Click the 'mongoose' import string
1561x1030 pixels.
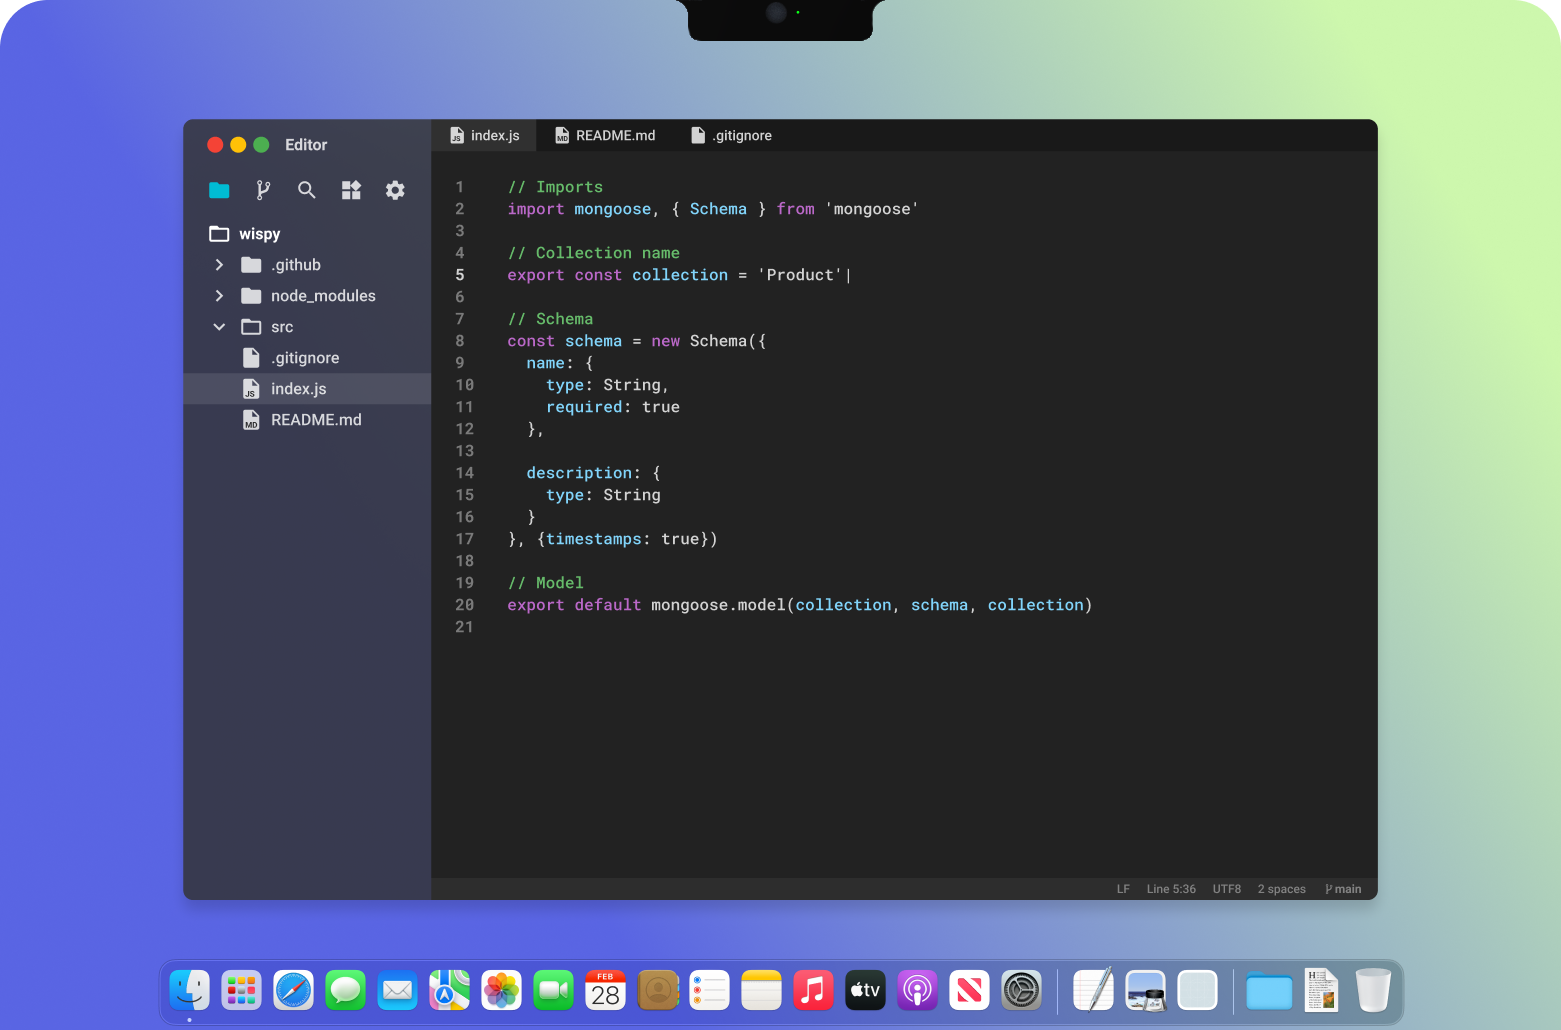872,209
